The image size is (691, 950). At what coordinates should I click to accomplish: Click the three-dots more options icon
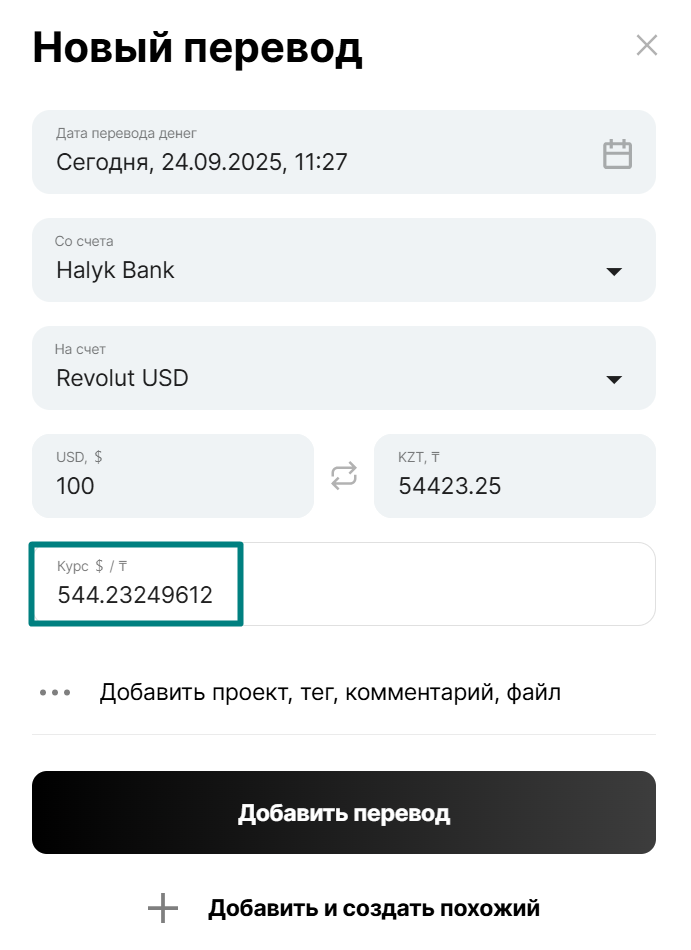coord(56,692)
